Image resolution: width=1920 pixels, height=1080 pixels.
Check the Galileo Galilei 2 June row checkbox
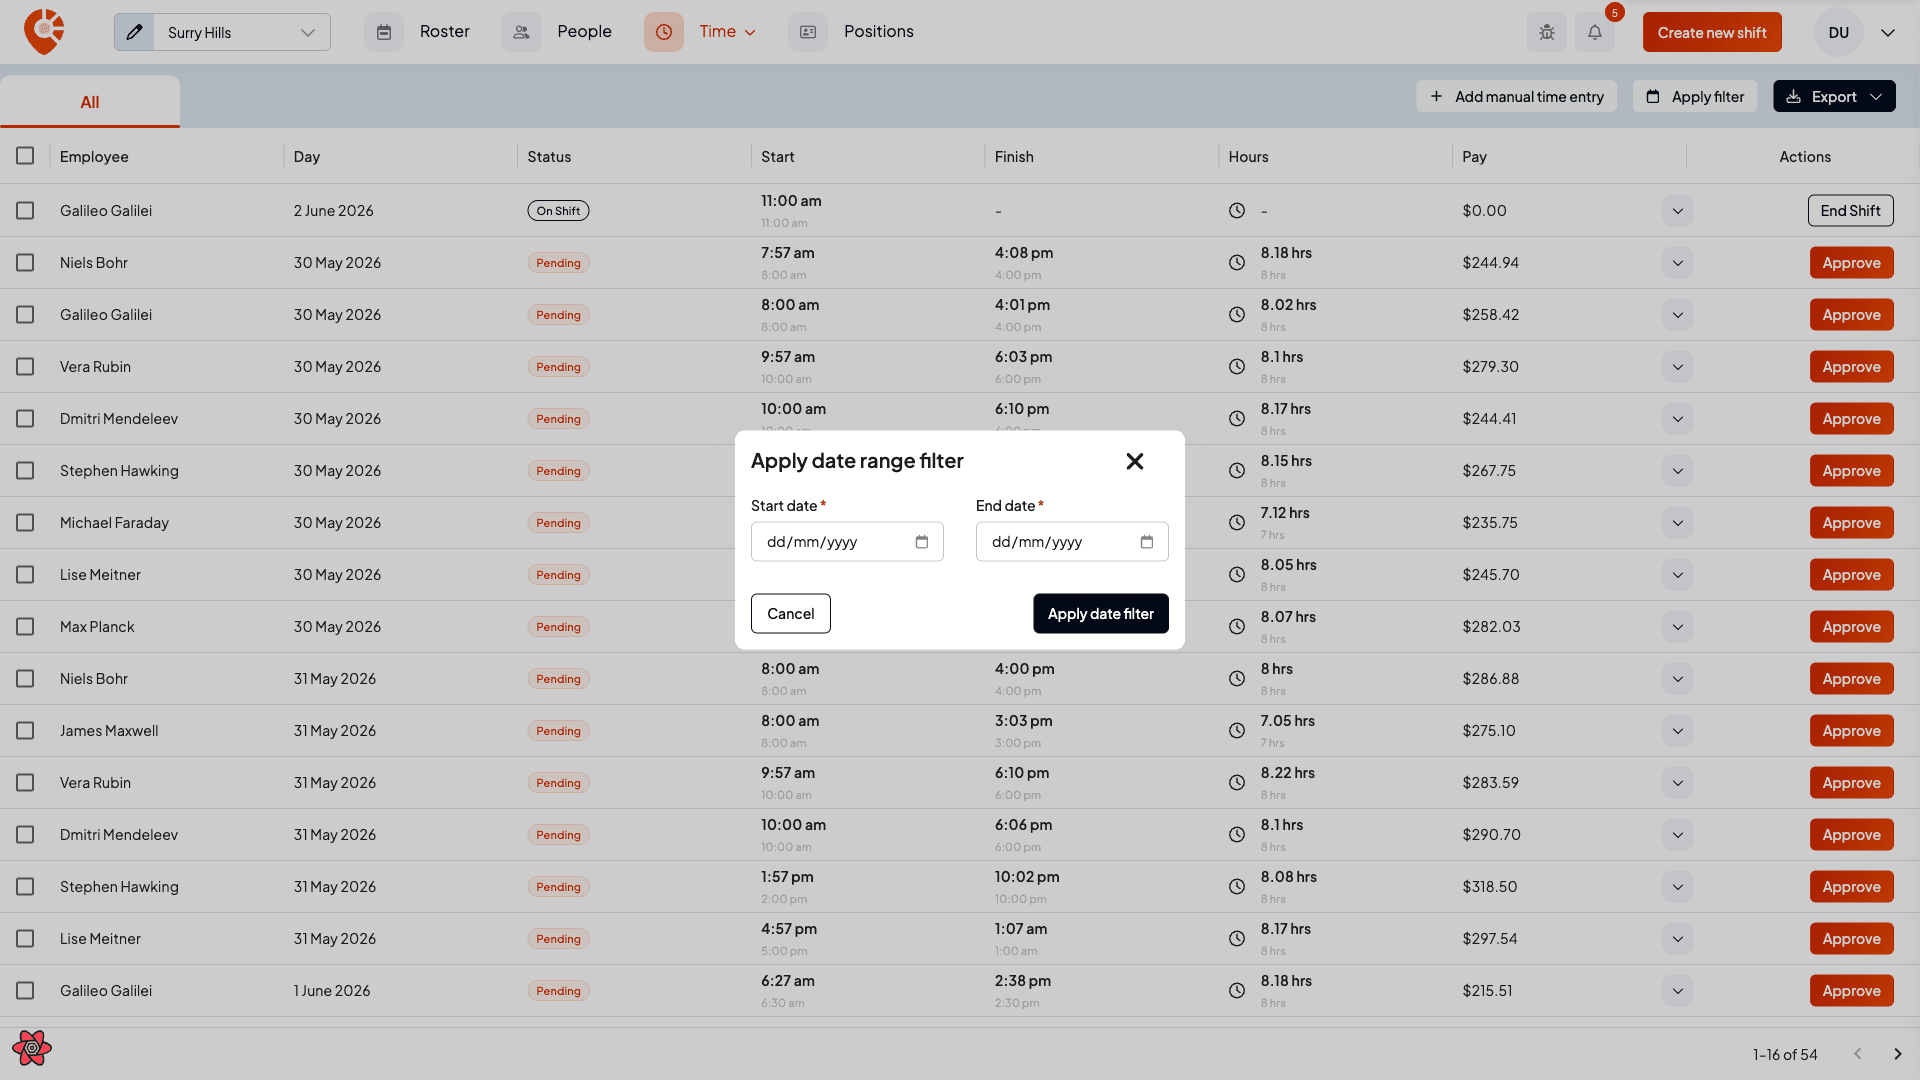[x=25, y=211]
